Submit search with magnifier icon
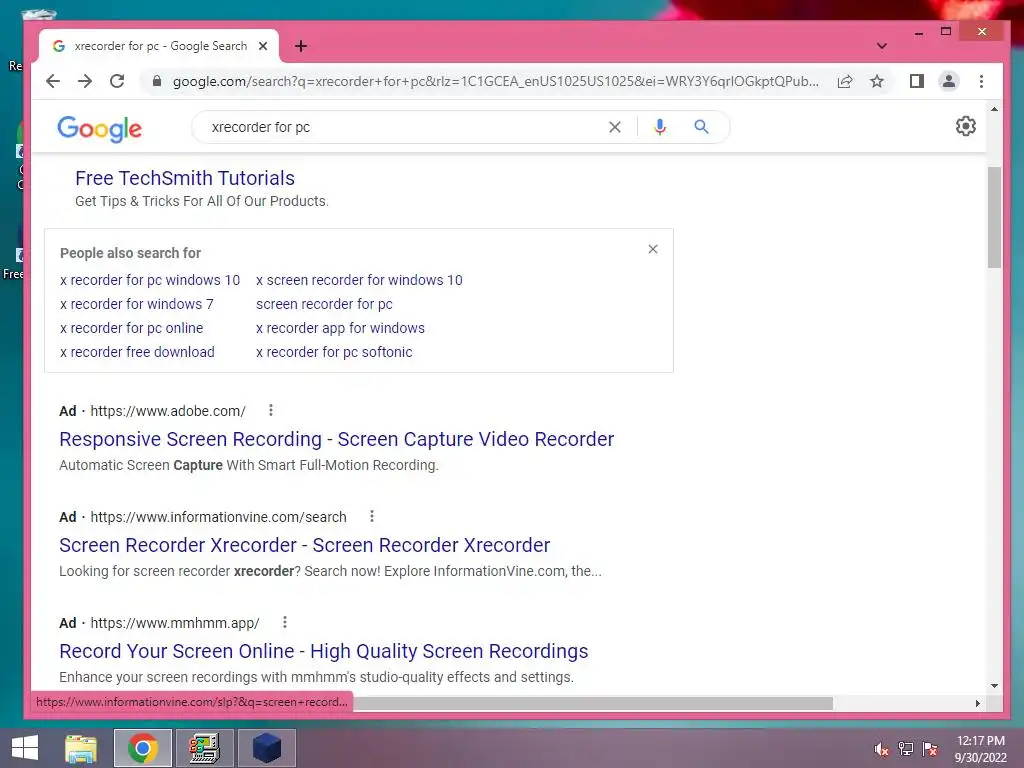 [701, 127]
